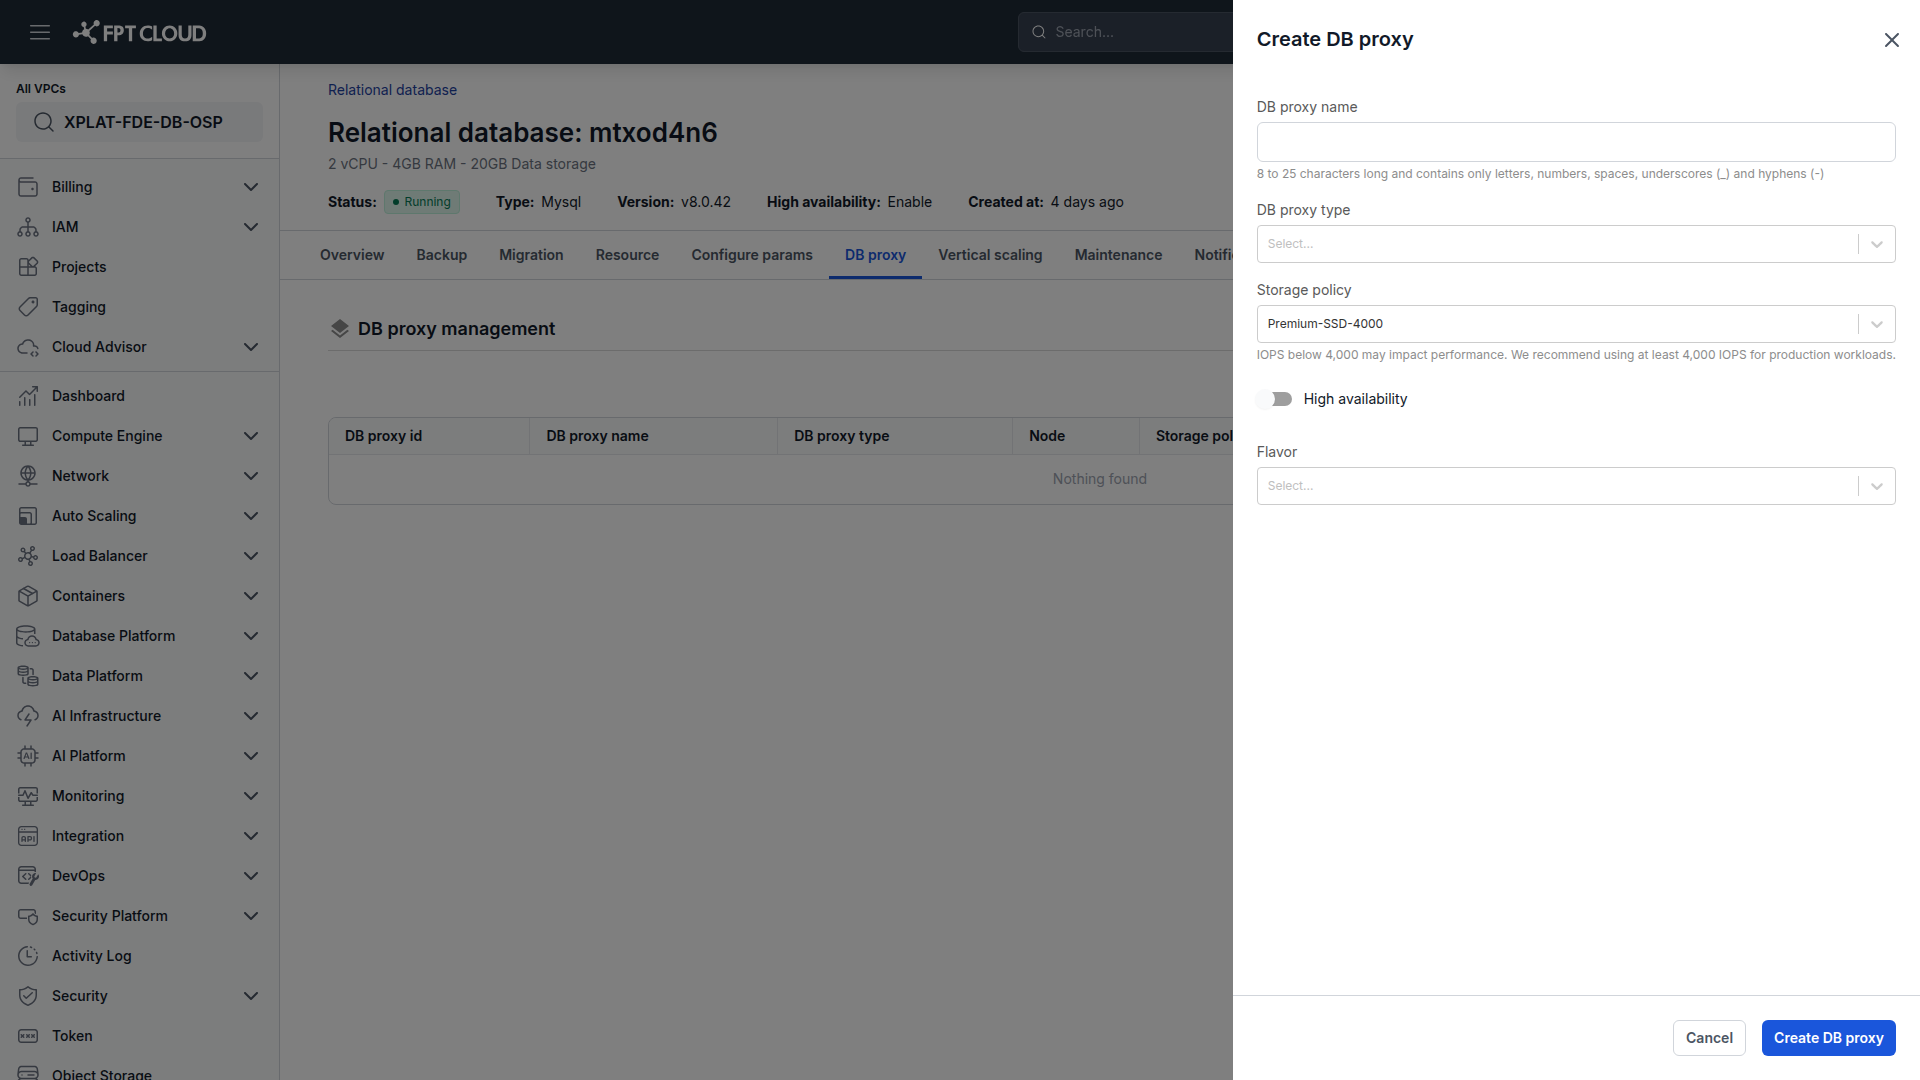The width and height of the screenshot is (1920, 1080).
Task: Click the Network globe icon
Action: click(x=28, y=476)
